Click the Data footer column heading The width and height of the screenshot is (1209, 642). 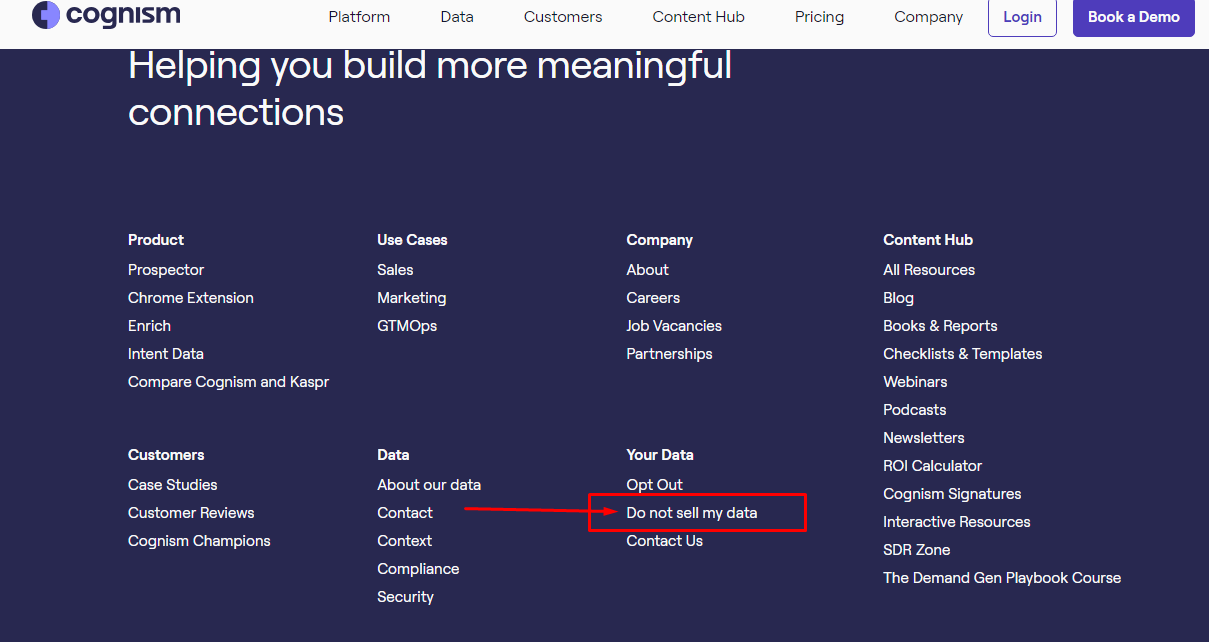pos(393,455)
